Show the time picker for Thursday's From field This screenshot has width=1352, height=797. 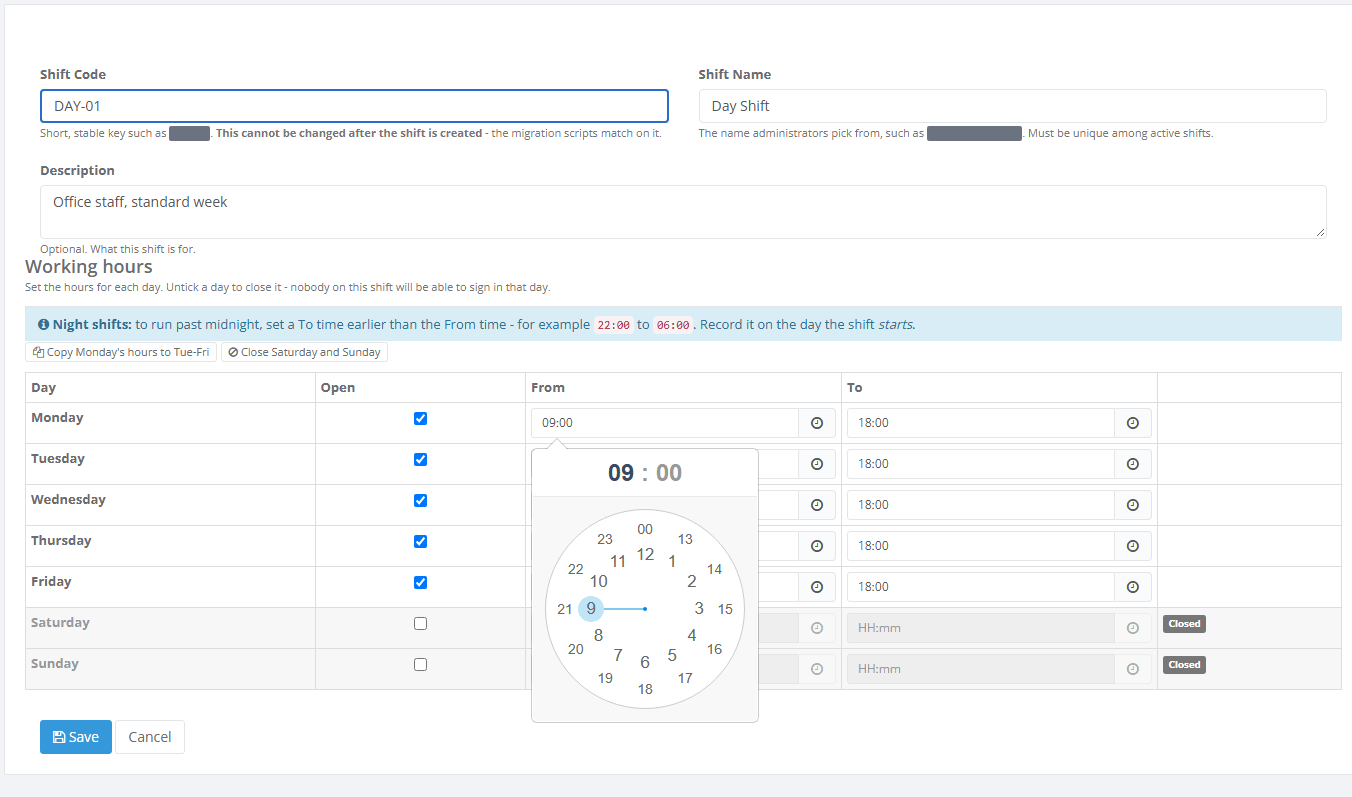point(817,546)
